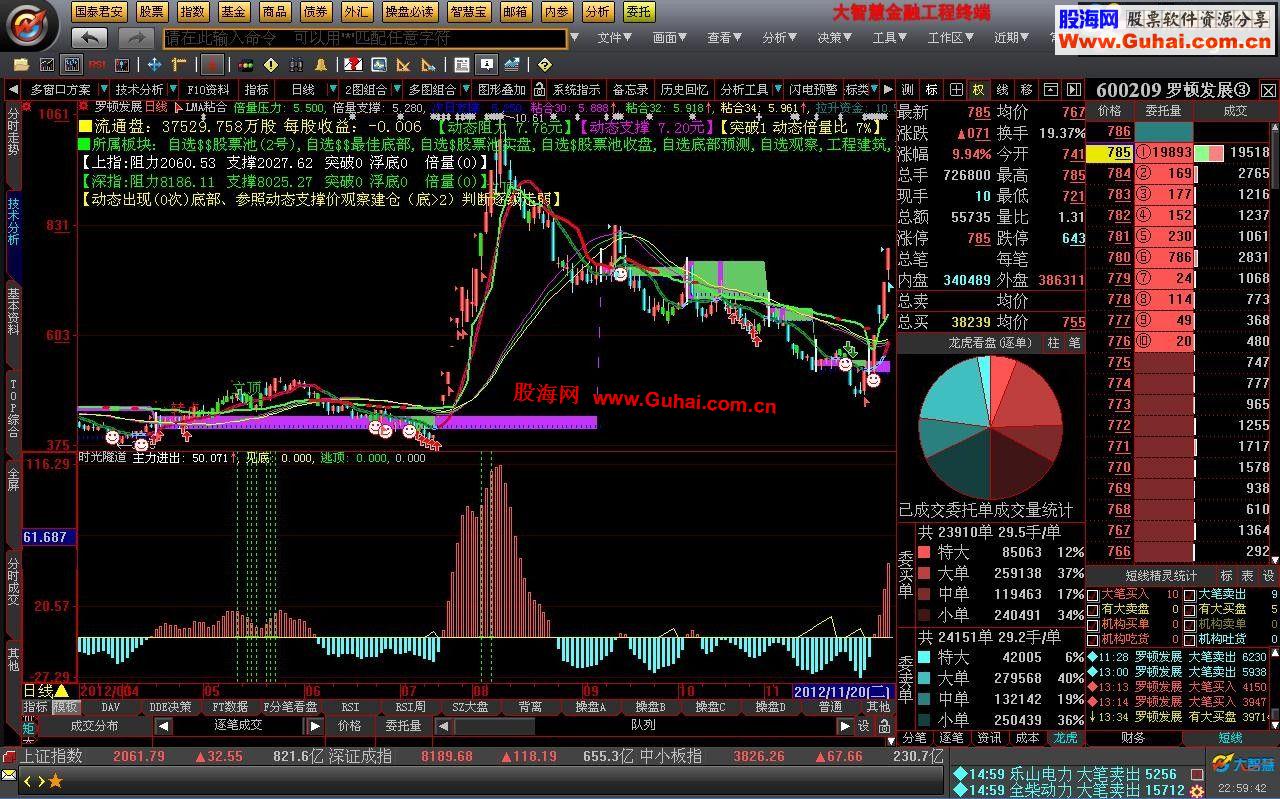This screenshot has width=1280, height=799.
Task: Click the red question mark chart icon
Action: 353,65
